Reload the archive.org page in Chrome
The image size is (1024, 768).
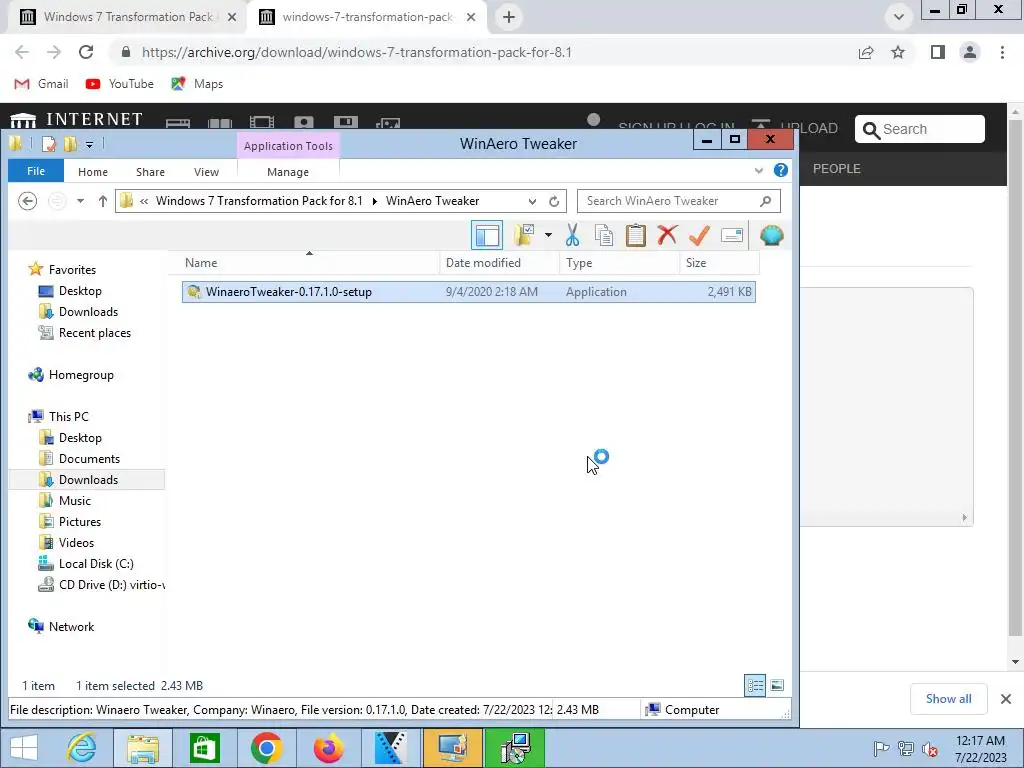coord(86,52)
